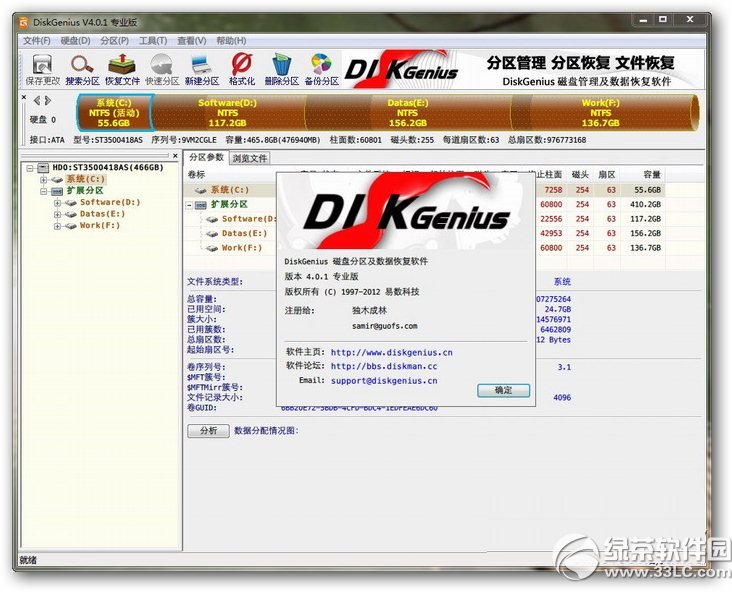Open the http://www.diskgenius.cn homepage link
This screenshot has width=732, height=592.
point(392,352)
